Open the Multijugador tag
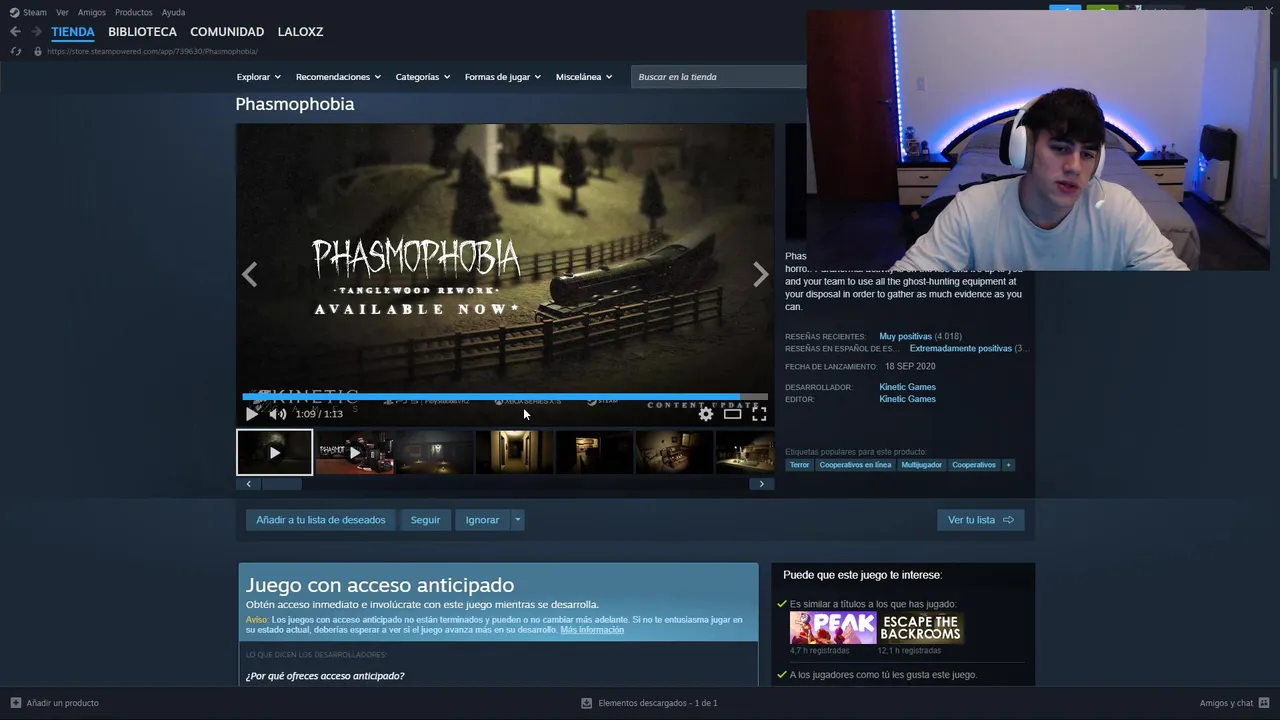This screenshot has width=1280, height=720. [x=921, y=465]
